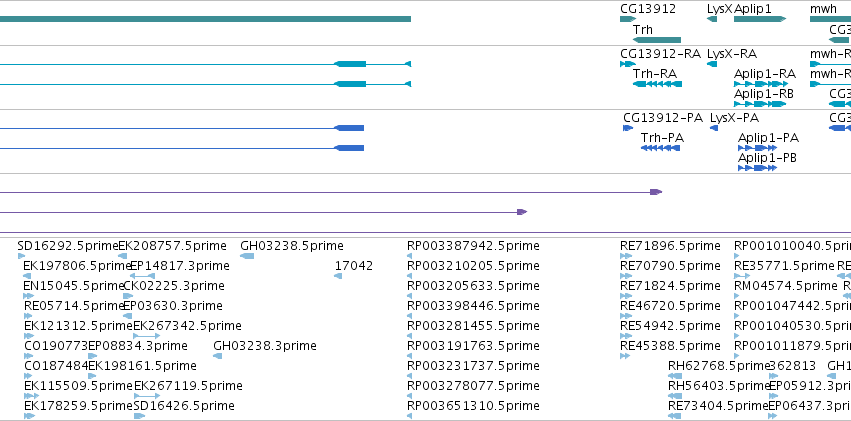Select the Aplip1 gene arrow

(760, 19)
